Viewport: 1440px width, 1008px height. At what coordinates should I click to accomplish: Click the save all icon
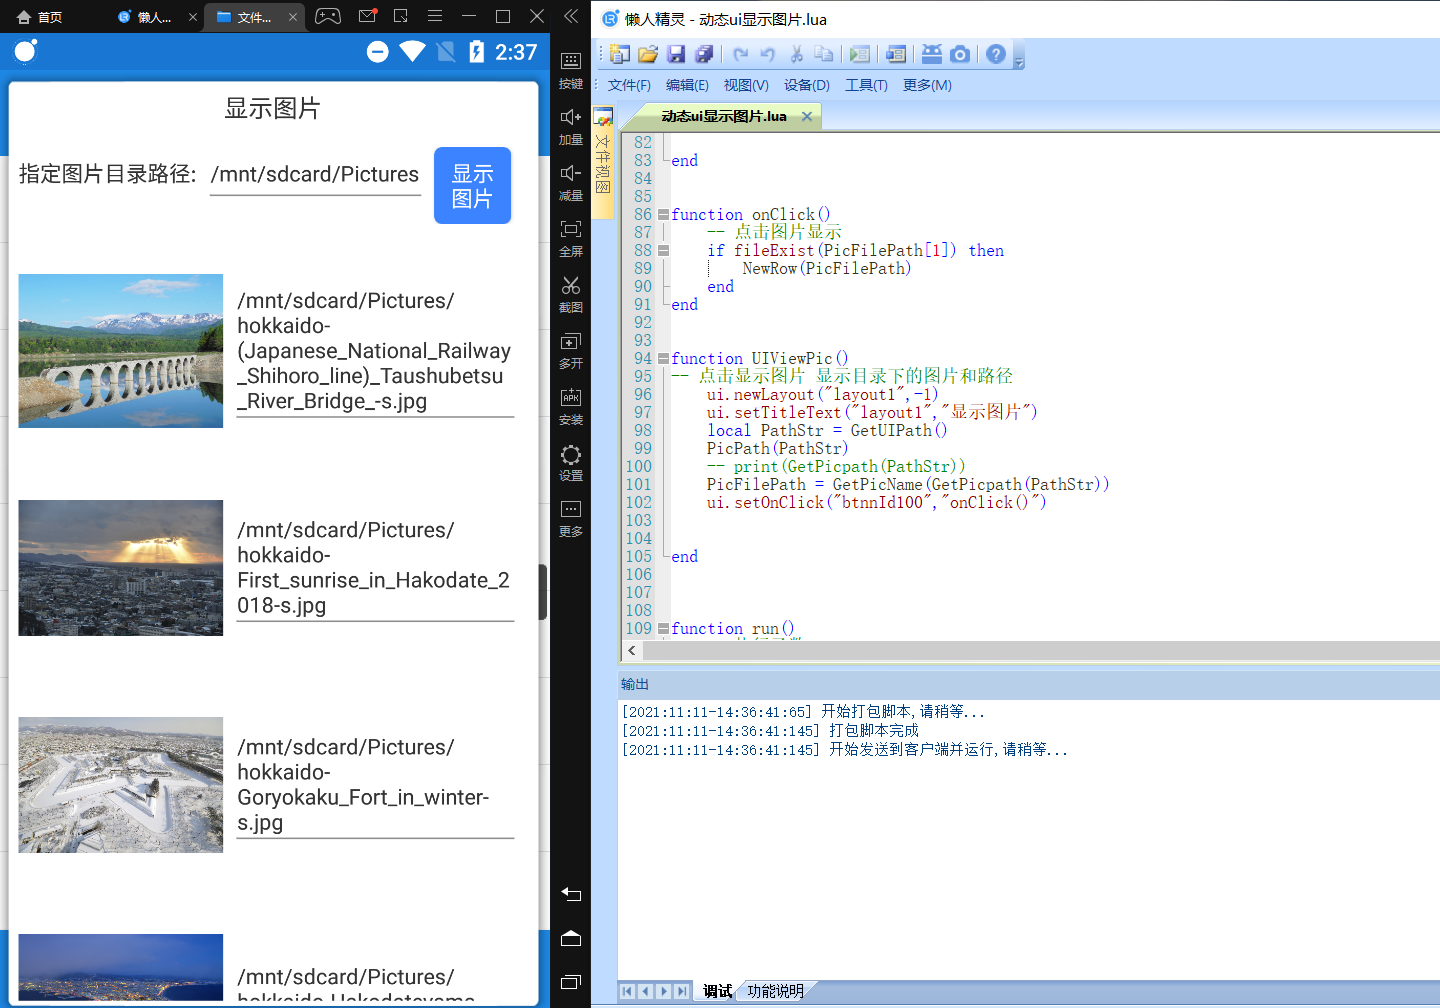tap(704, 54)
